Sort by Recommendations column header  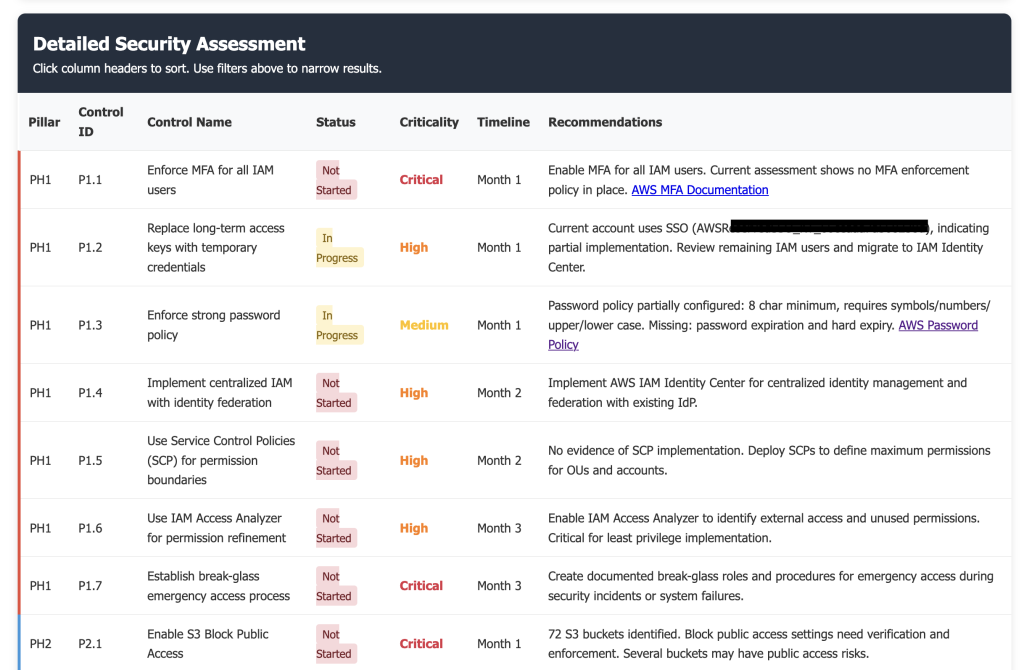(x=604, y=122)
